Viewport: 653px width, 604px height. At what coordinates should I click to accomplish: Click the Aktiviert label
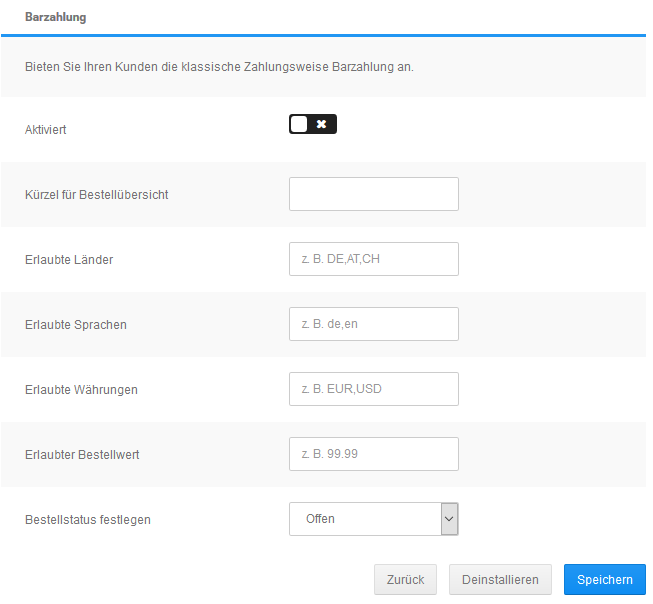(45, 130)
